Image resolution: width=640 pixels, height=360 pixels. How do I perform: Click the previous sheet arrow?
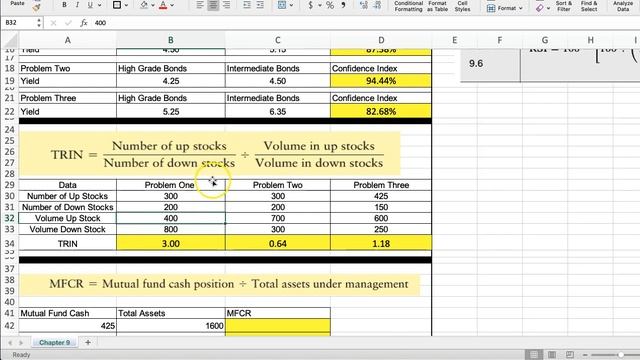[x=10, y=343]
